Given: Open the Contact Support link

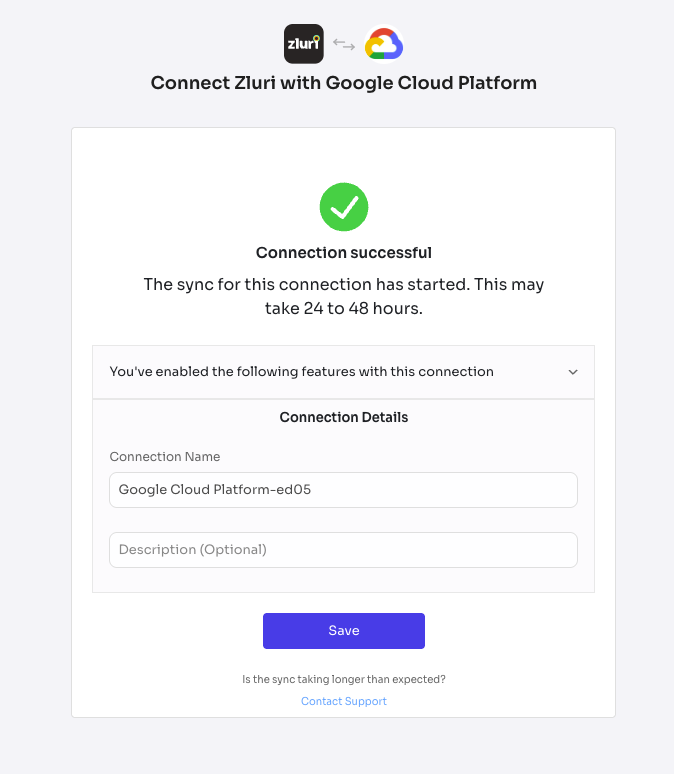Looking at the screenshot, I should point(344,701).
